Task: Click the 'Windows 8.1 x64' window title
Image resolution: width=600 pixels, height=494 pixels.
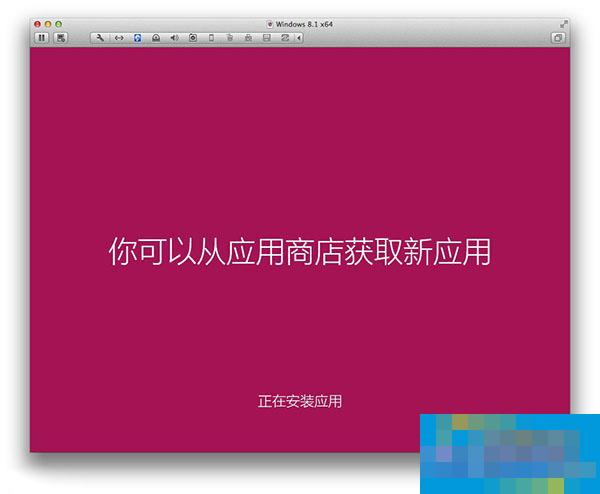Action: [x=304, y=24]
